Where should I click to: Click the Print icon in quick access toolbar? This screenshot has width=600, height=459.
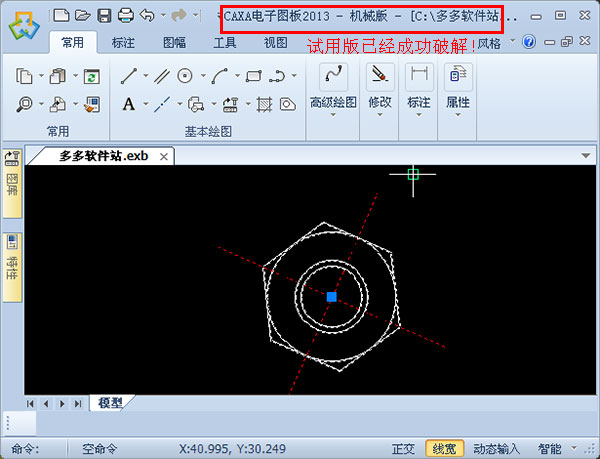pyautogui.click(x=125, y=15)
